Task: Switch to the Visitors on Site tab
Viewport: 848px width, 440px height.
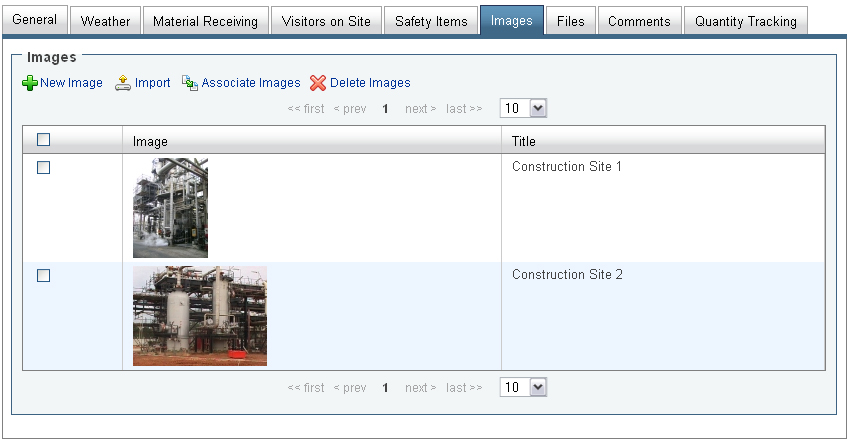Action: (x=326, y=21)
